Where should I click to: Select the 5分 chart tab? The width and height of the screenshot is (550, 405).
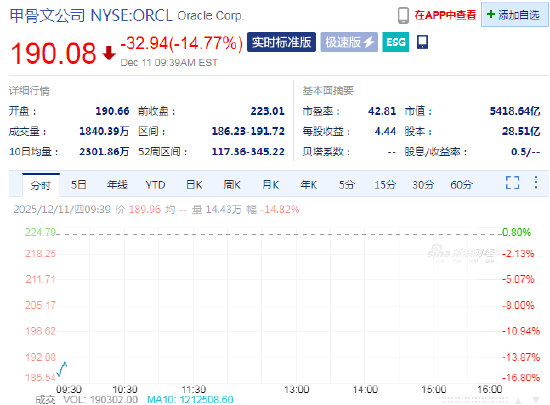[x=347, y=185]
